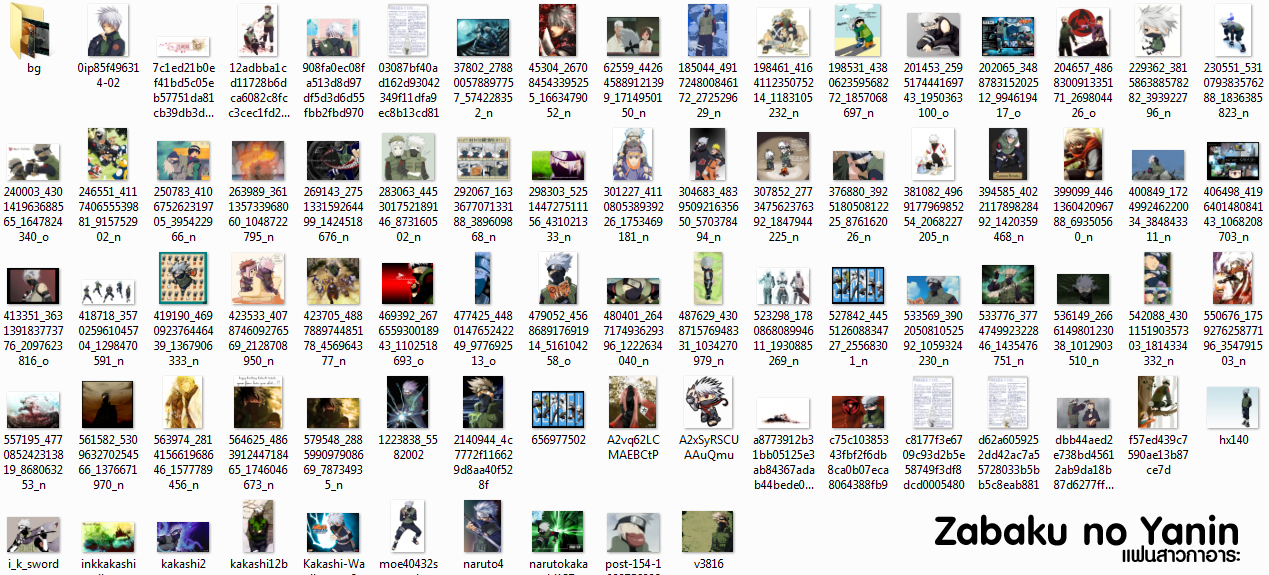
Task: Click the file name 399099_446
Action: pos(1083,215)
